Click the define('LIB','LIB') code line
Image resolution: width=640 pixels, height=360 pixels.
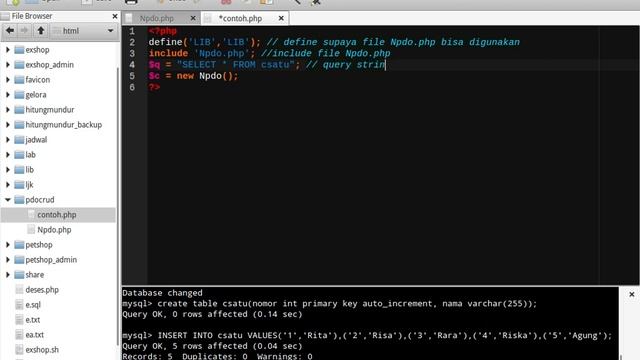click(204, 42)
